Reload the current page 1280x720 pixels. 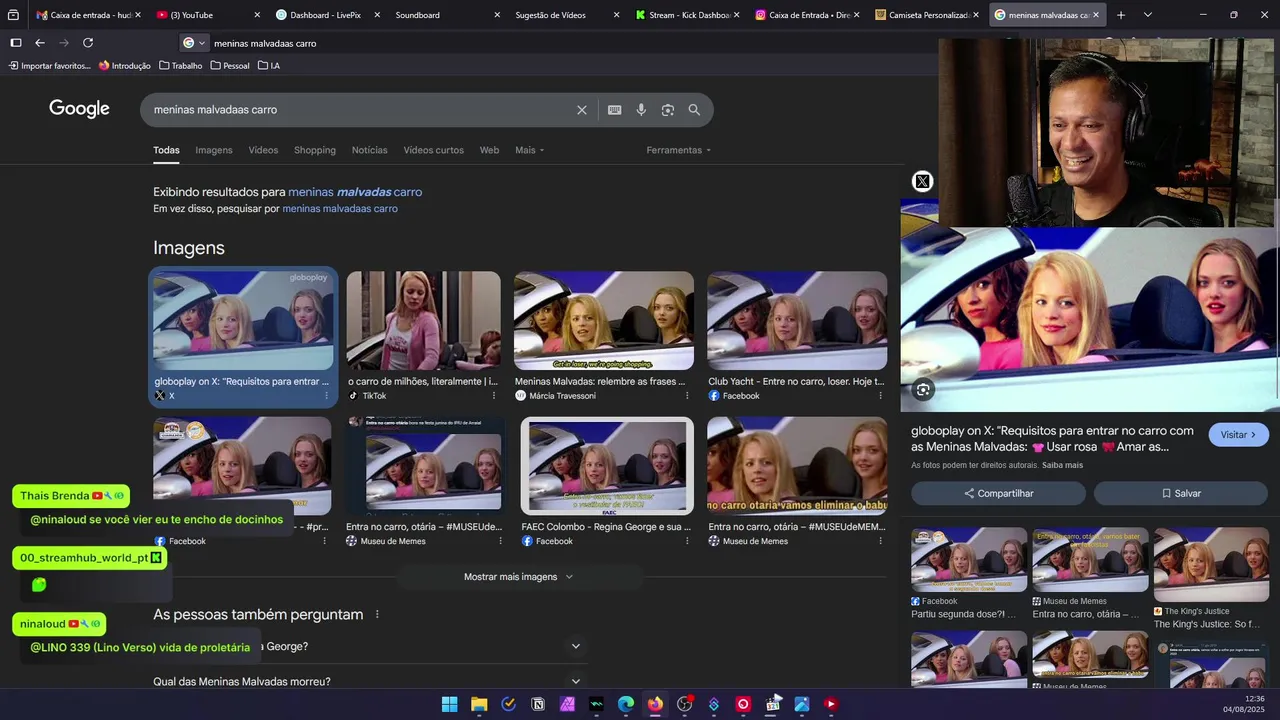(88, 43)
